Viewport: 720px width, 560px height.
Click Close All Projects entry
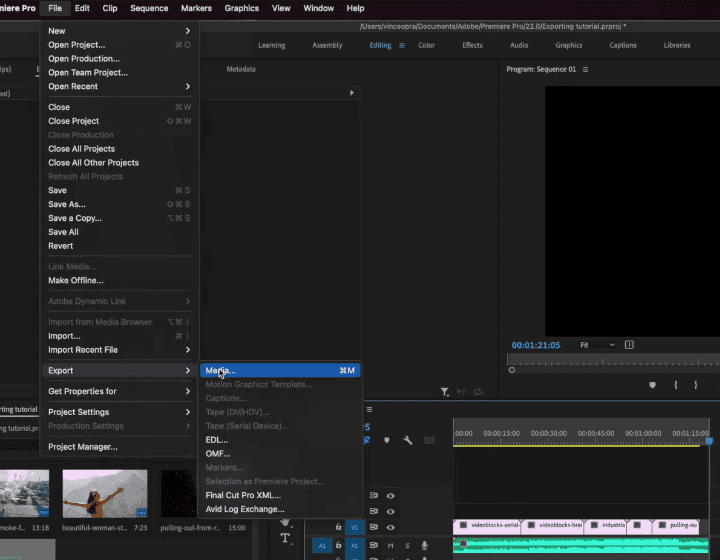[118, 149]
